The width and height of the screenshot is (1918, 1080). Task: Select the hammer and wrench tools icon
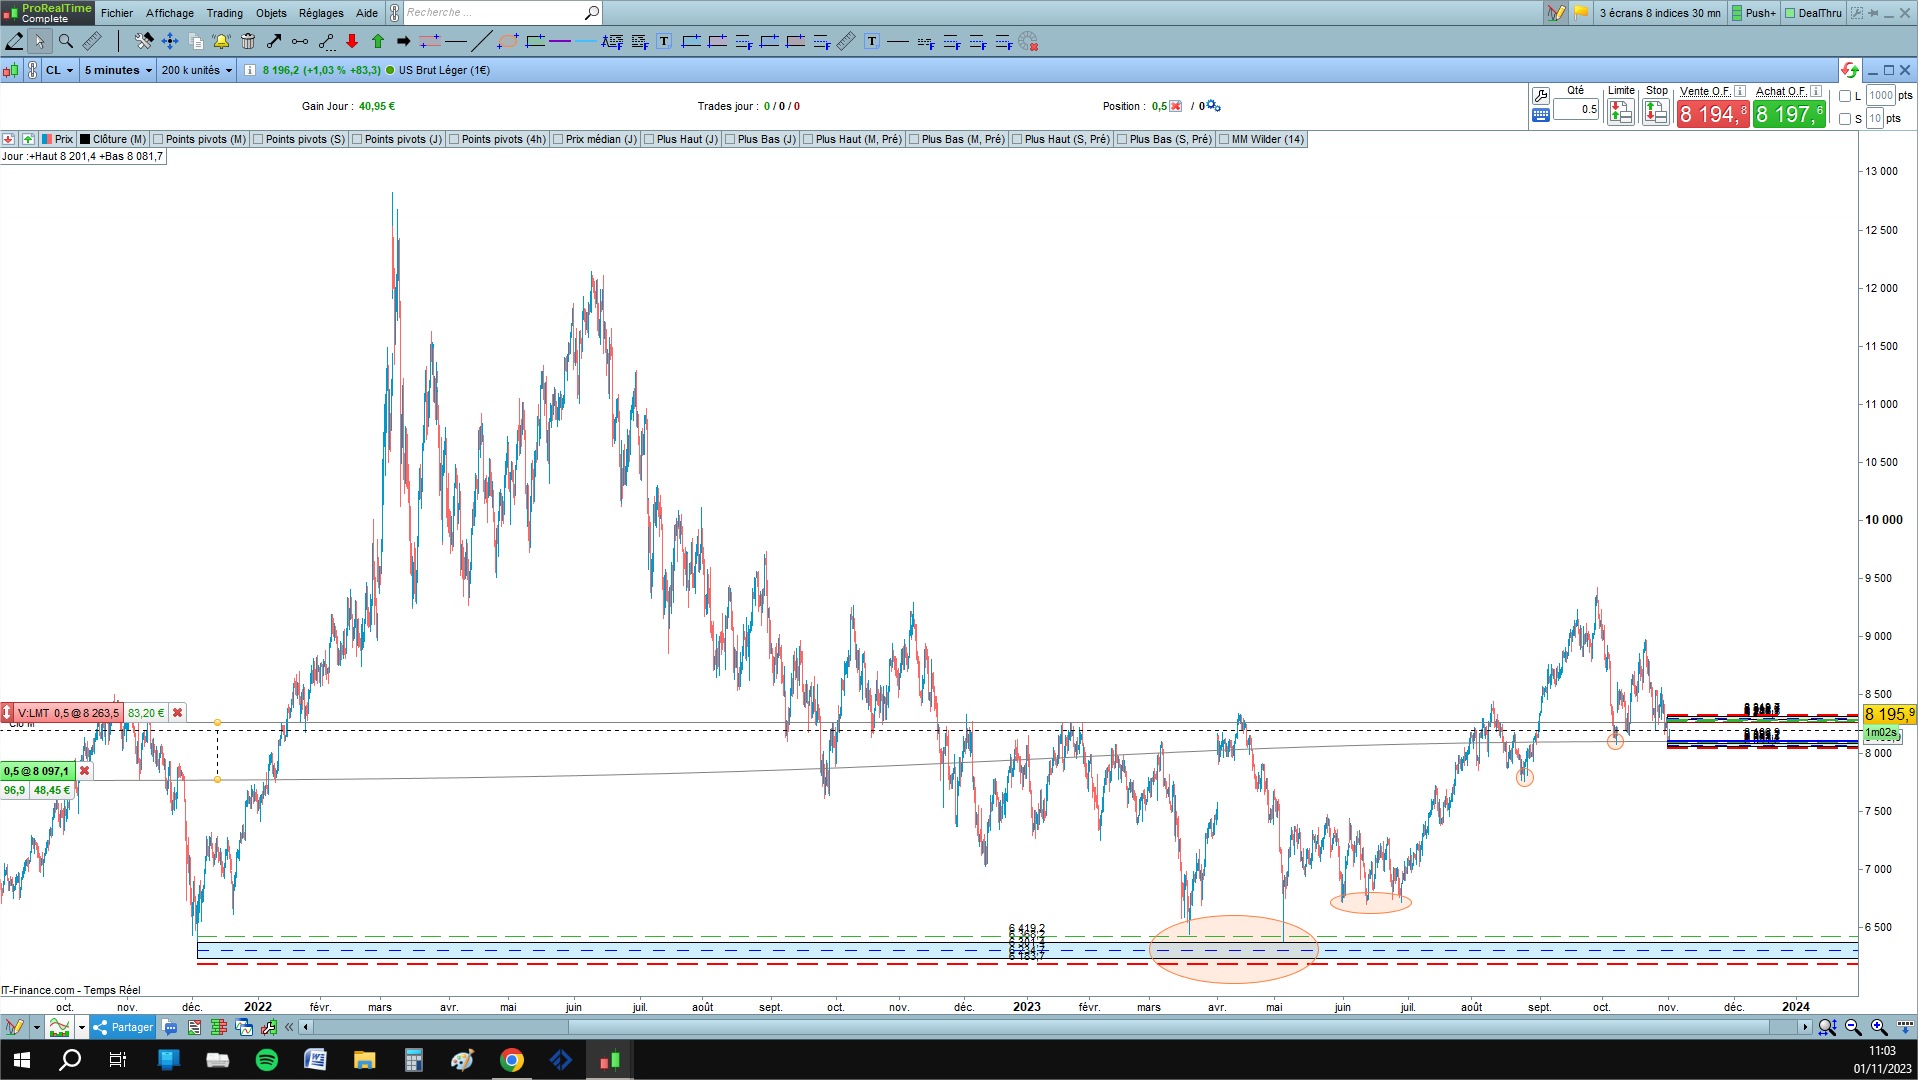144,41
